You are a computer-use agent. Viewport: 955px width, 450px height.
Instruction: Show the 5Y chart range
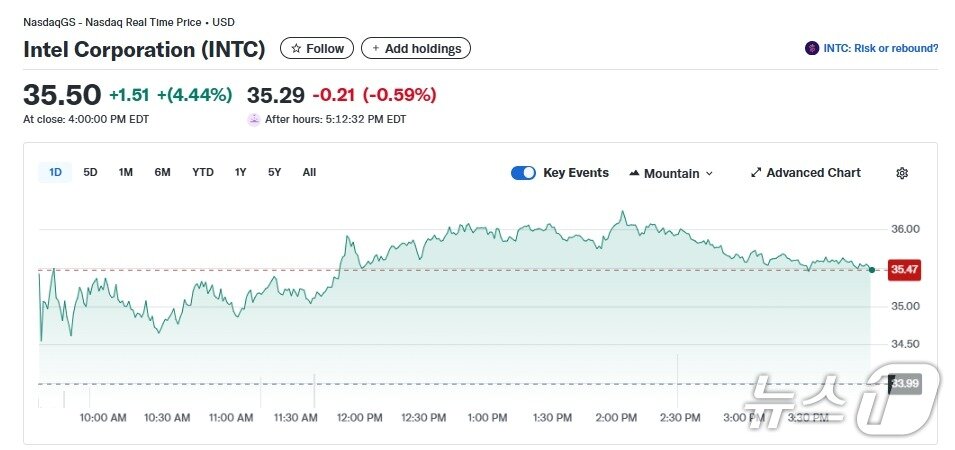click(274, 172)
